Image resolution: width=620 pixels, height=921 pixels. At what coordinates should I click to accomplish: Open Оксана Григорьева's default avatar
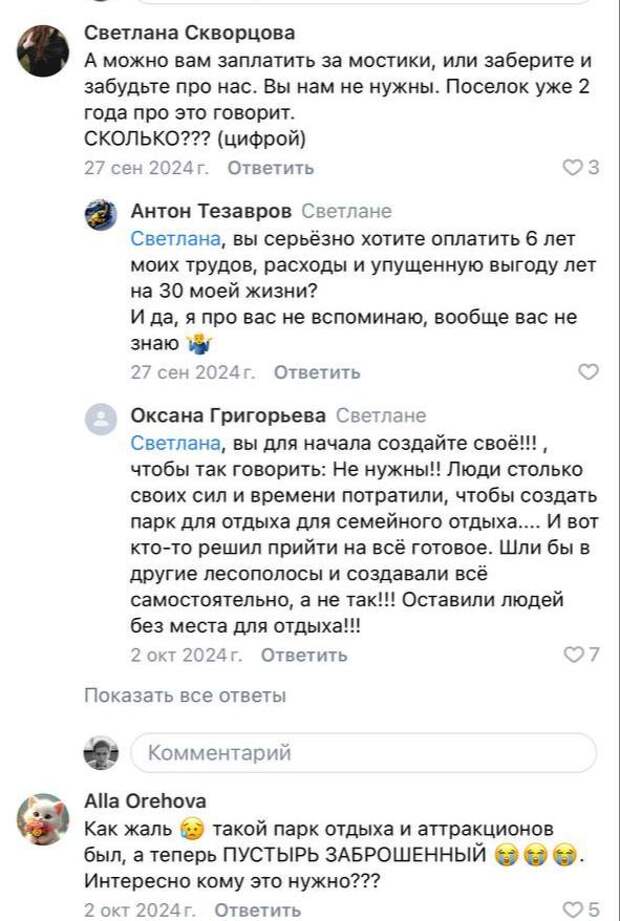[100, 418]
